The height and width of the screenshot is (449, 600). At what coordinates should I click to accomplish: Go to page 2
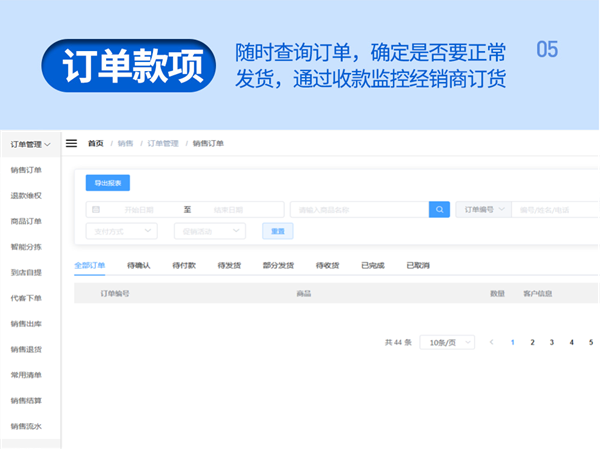(x=532, y=342)
